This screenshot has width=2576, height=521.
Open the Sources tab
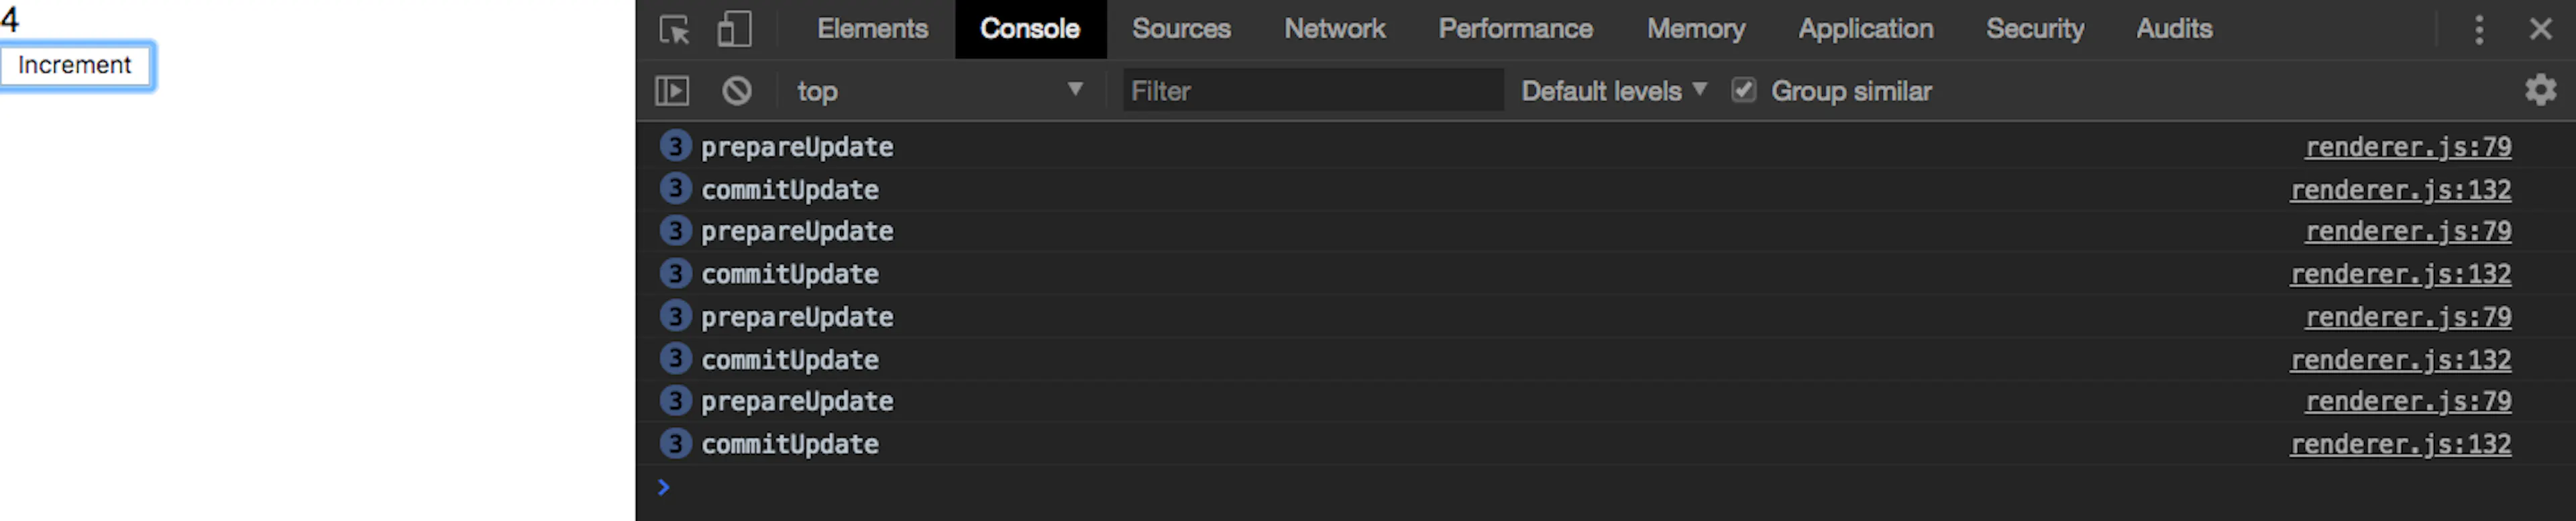pyautogui.click(x=1181, y=29)
